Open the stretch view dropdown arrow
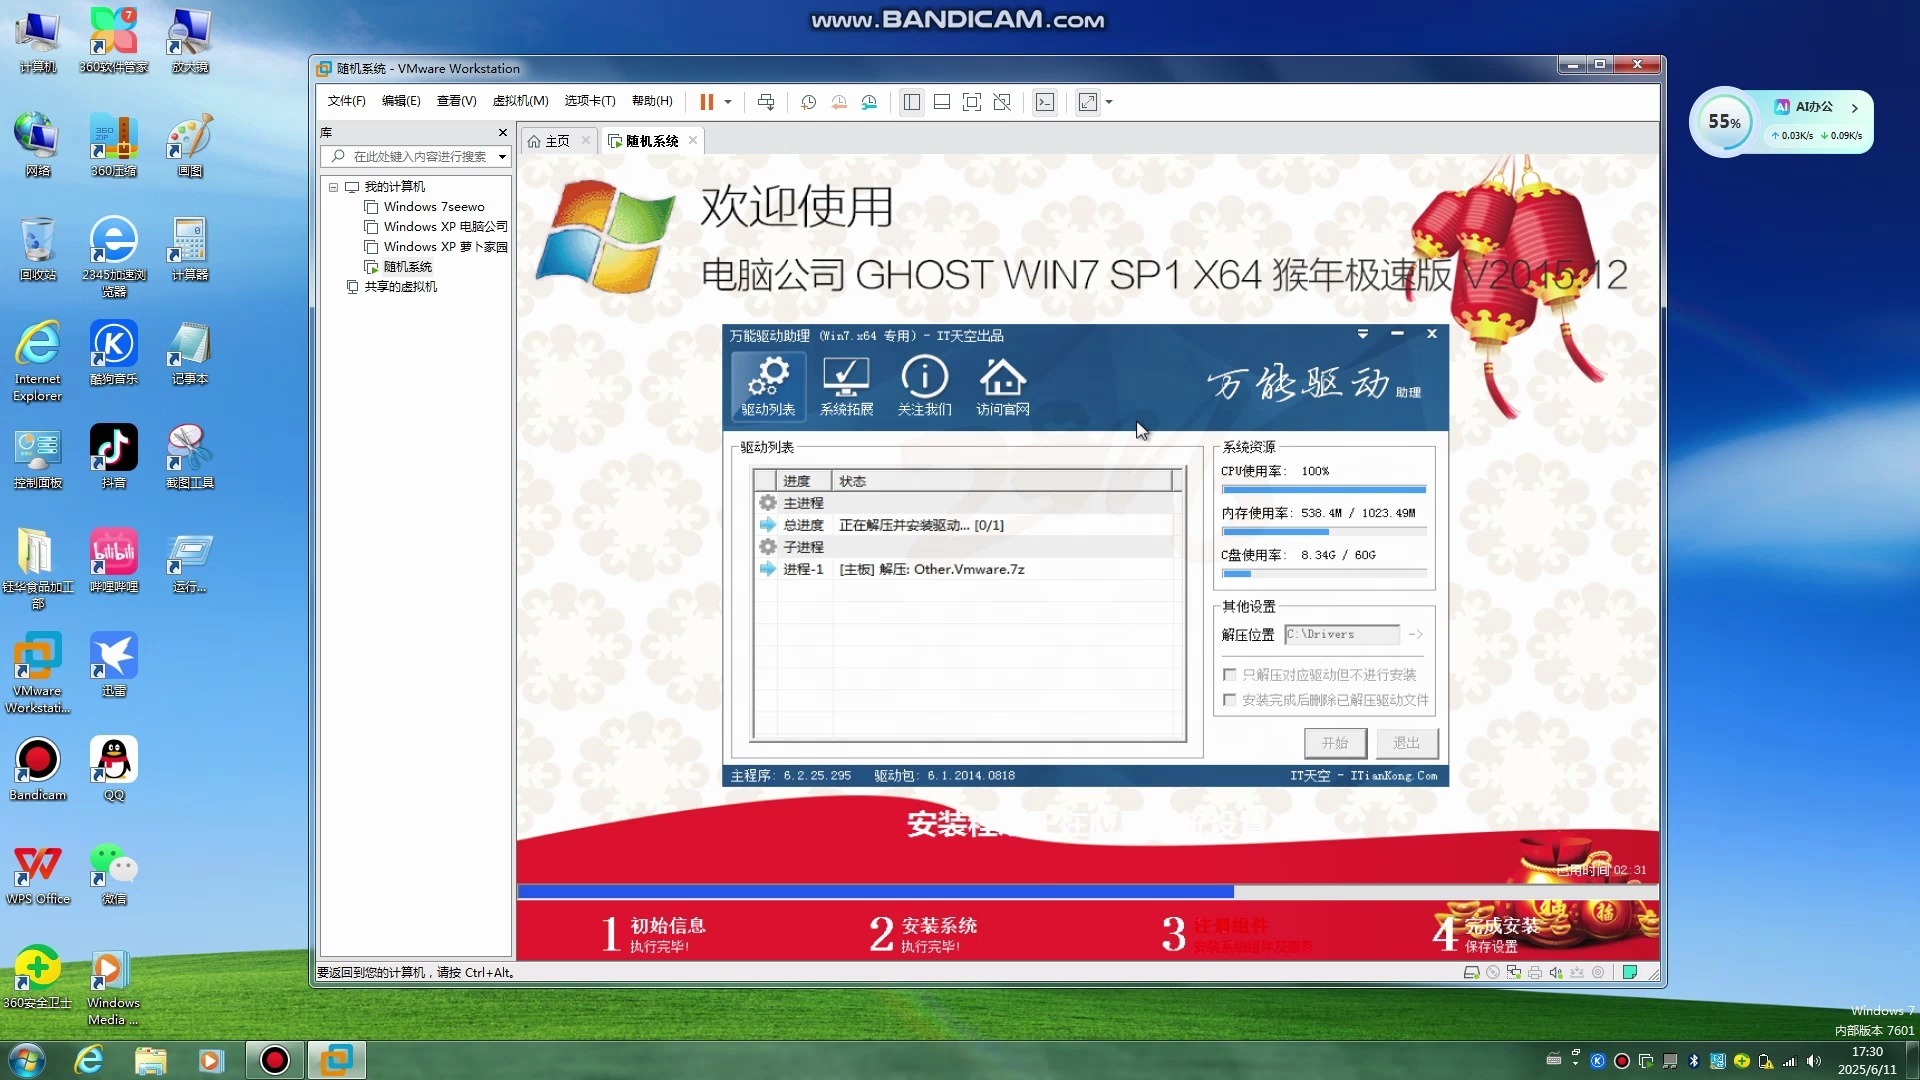Image resolution: width=1920 pixels, height=1080 pixels. coord(1109,102)
